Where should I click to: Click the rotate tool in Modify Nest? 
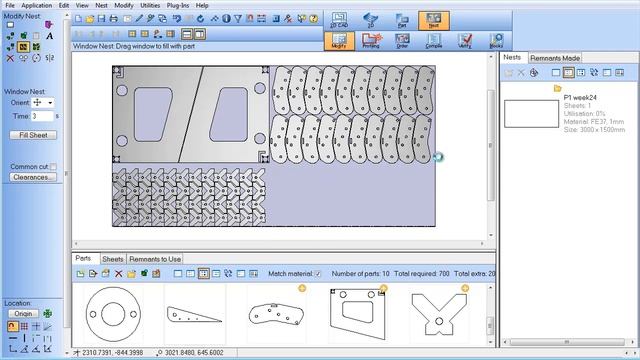(x=36, y=58)
